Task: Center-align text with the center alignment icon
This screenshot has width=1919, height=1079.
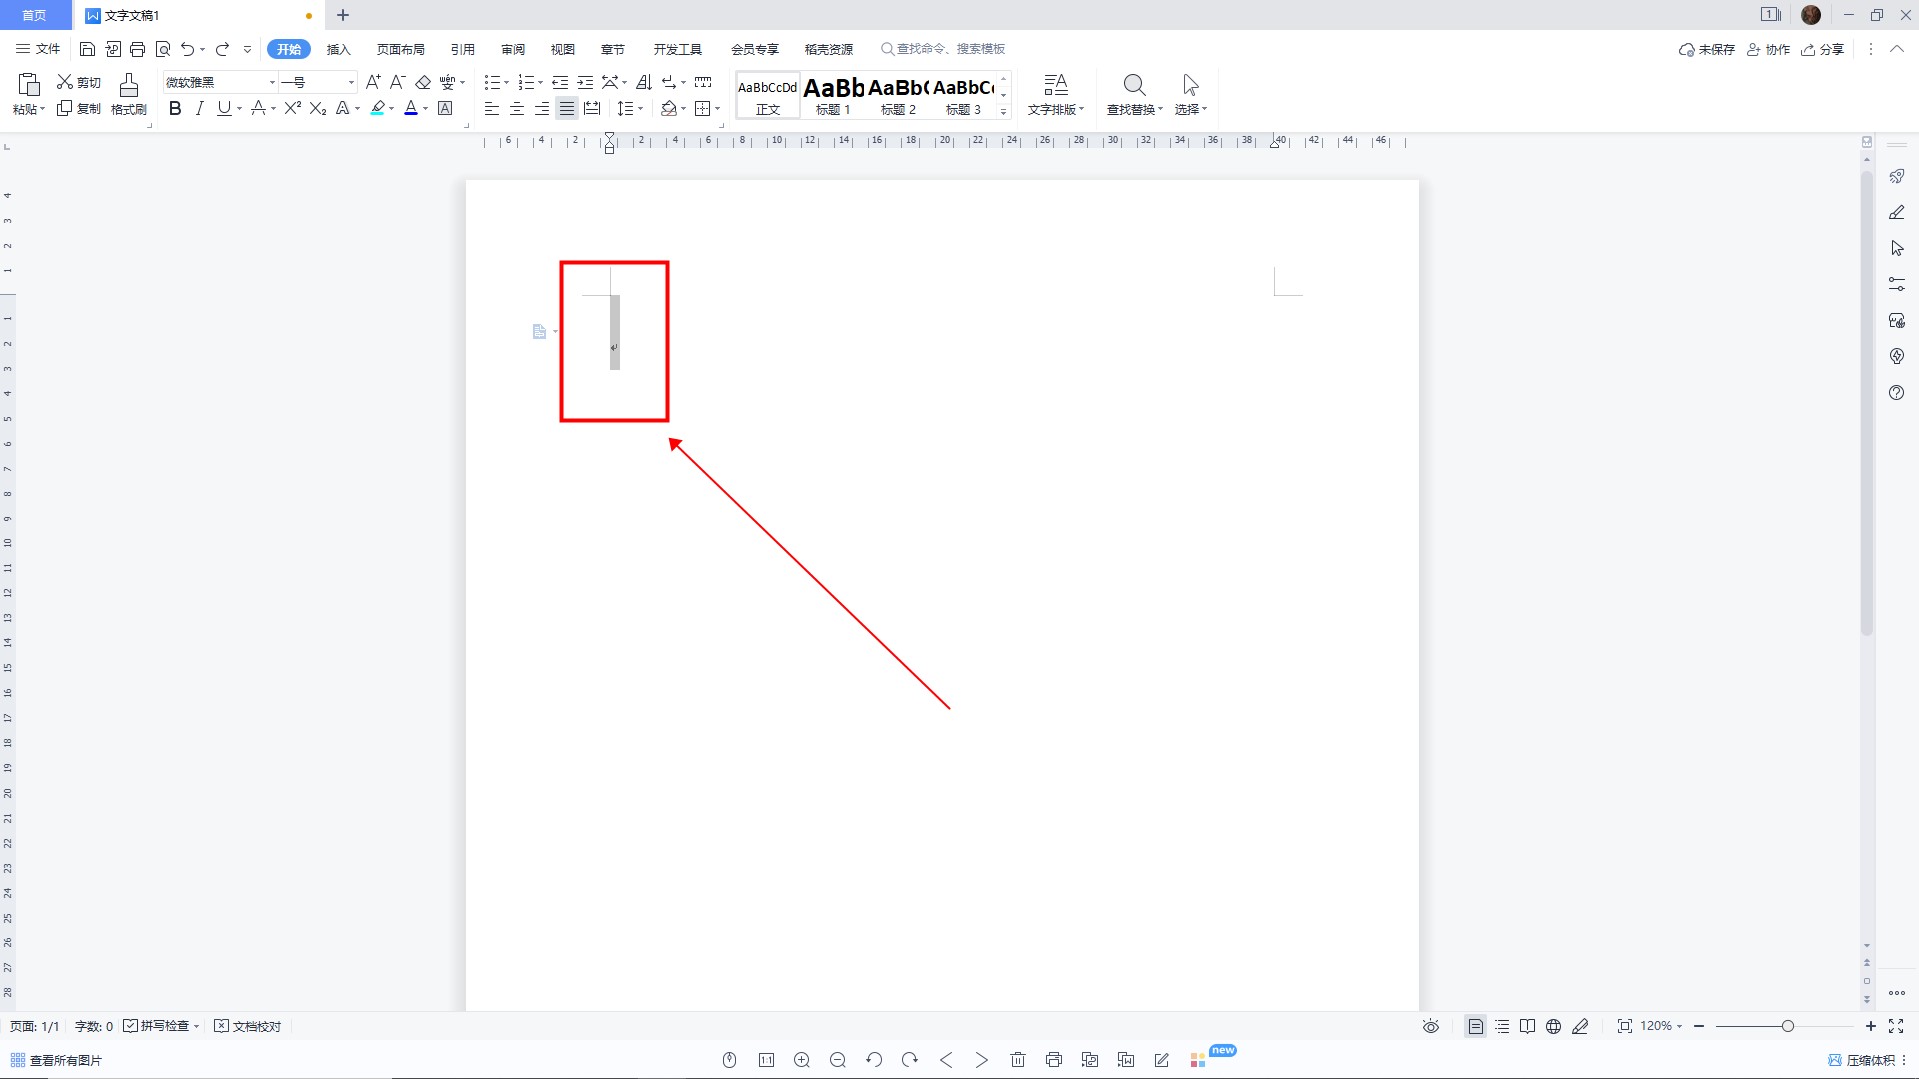Action: point(517,109)
